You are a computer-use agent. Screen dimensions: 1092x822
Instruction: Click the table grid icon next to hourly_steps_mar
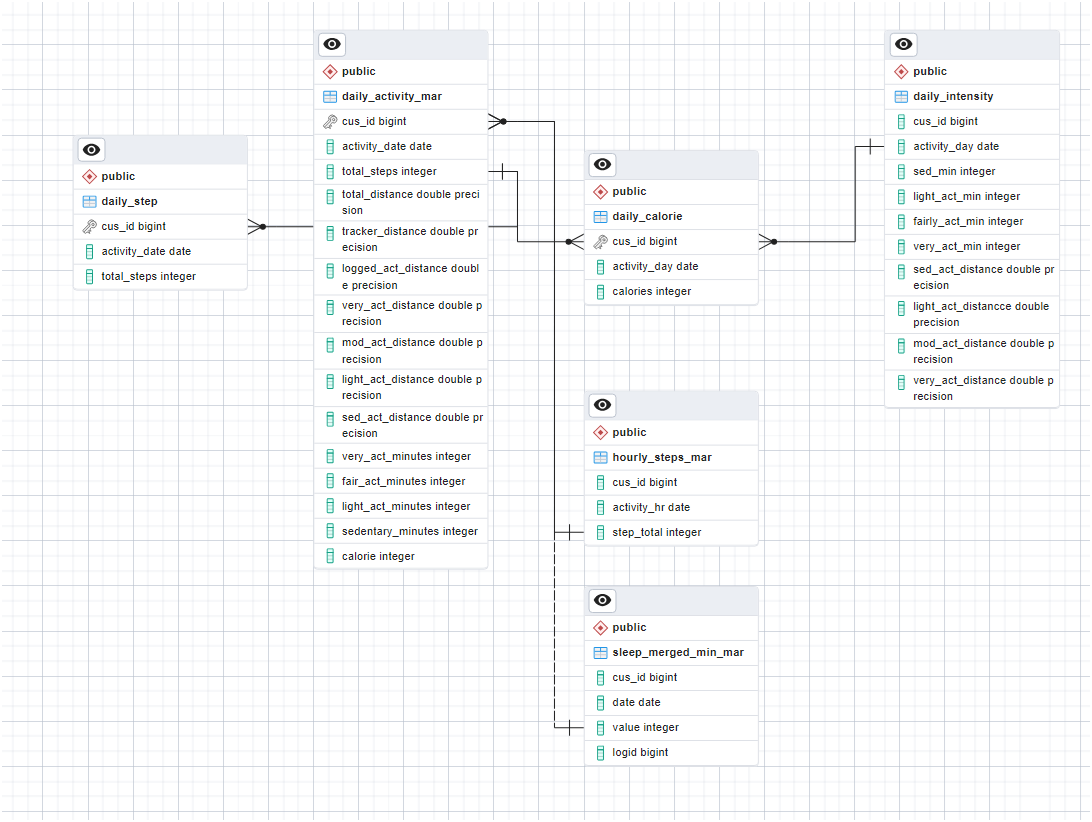(x=600, y=456)
